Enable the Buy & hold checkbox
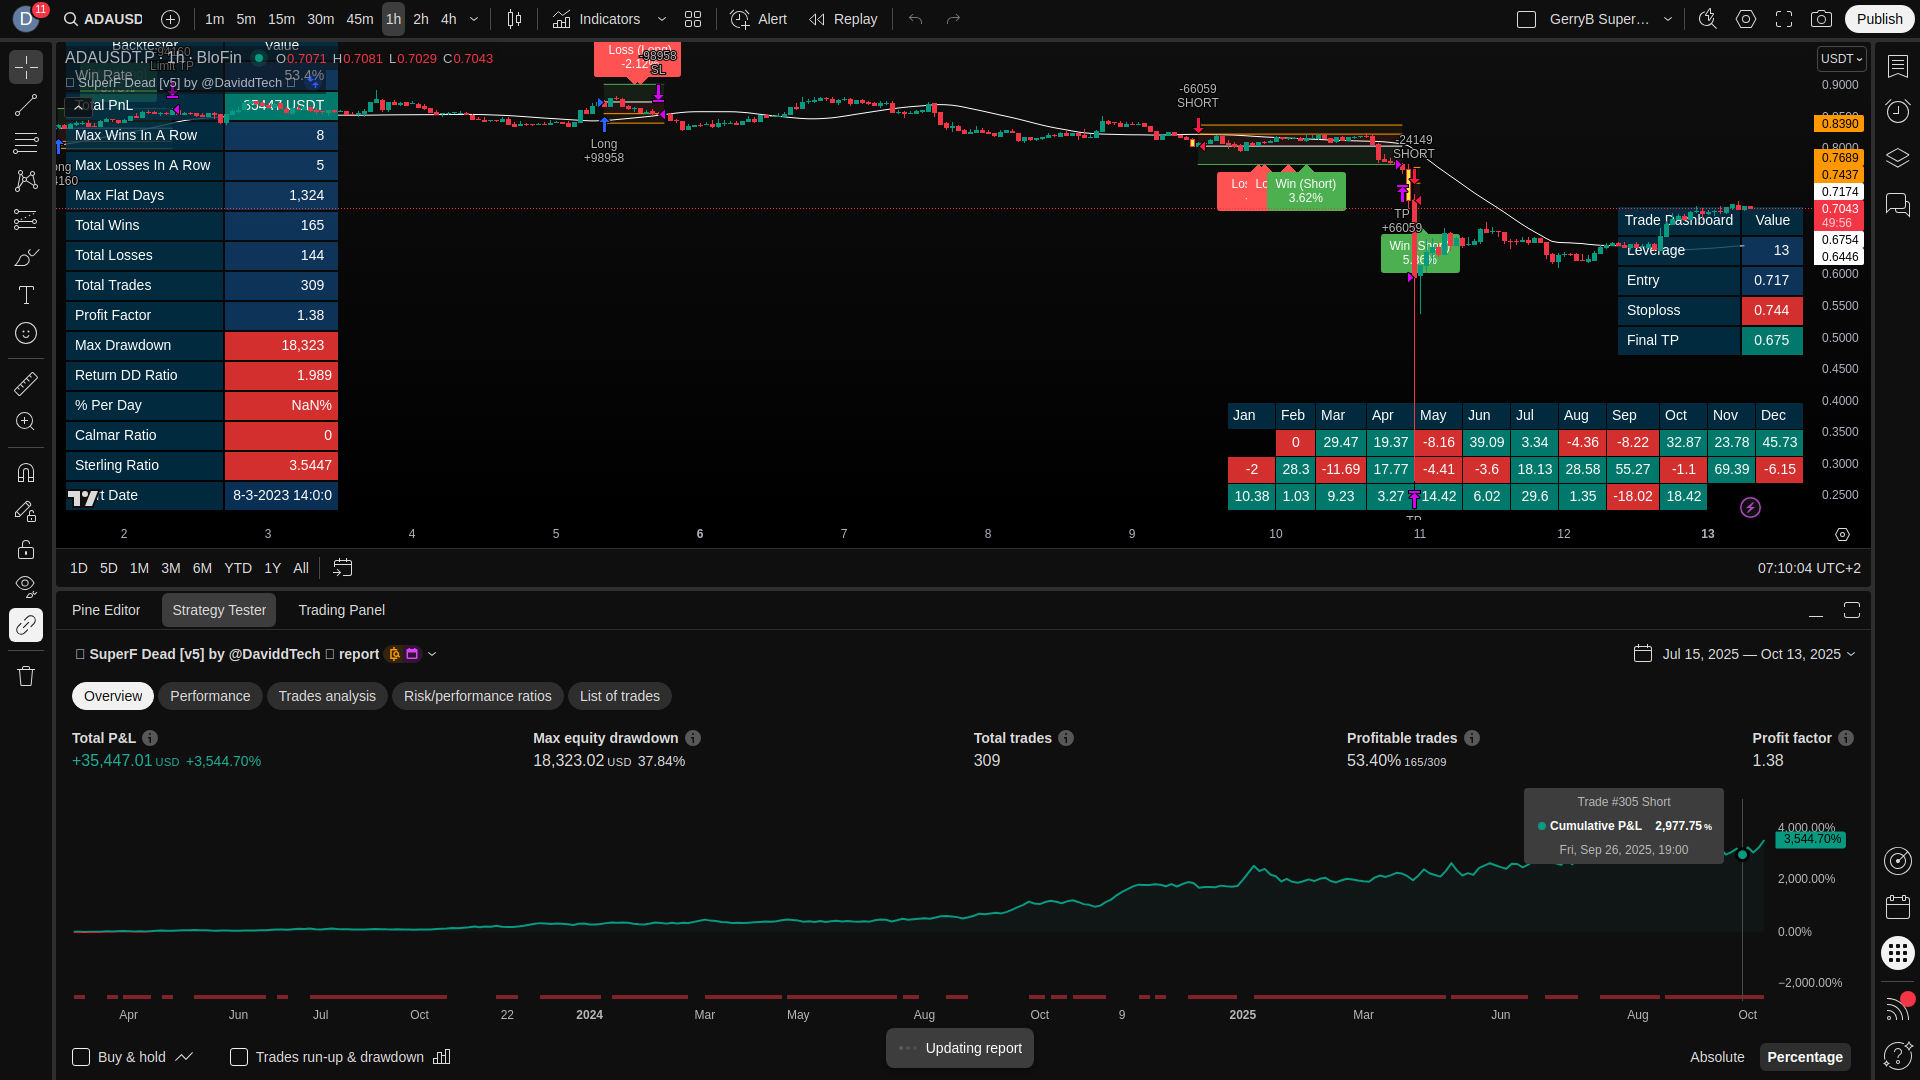This screenshot has width=1920, height=1080. click(82, 1057)
